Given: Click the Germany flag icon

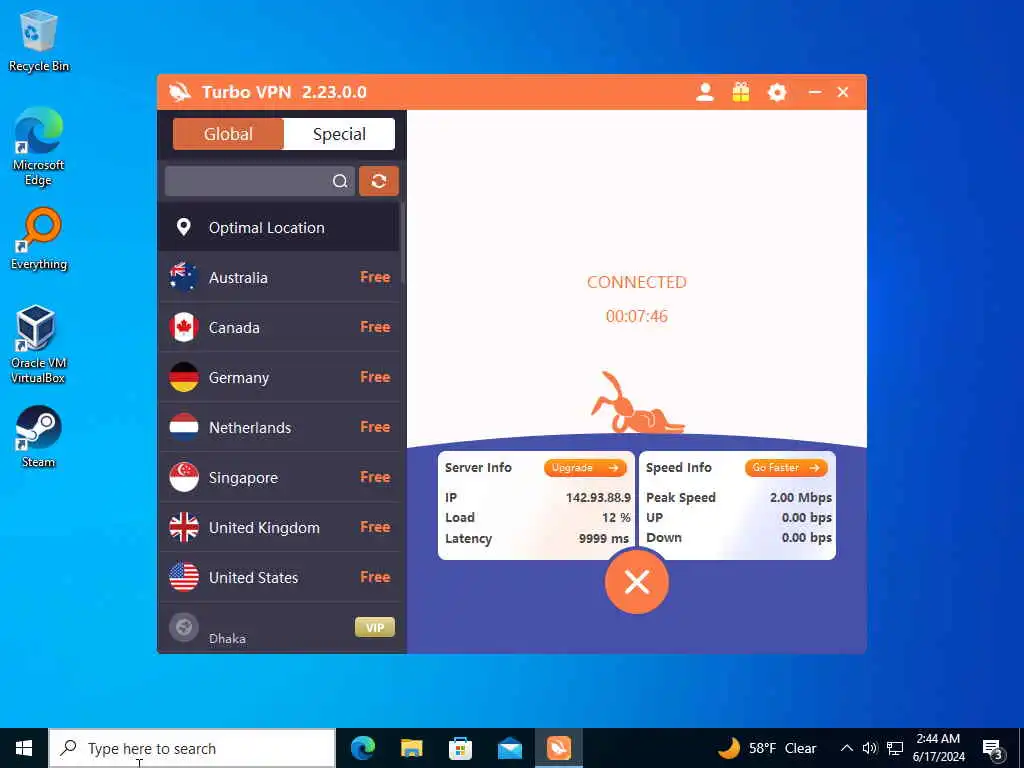Looking at the screenshot, I should point(184,377).
